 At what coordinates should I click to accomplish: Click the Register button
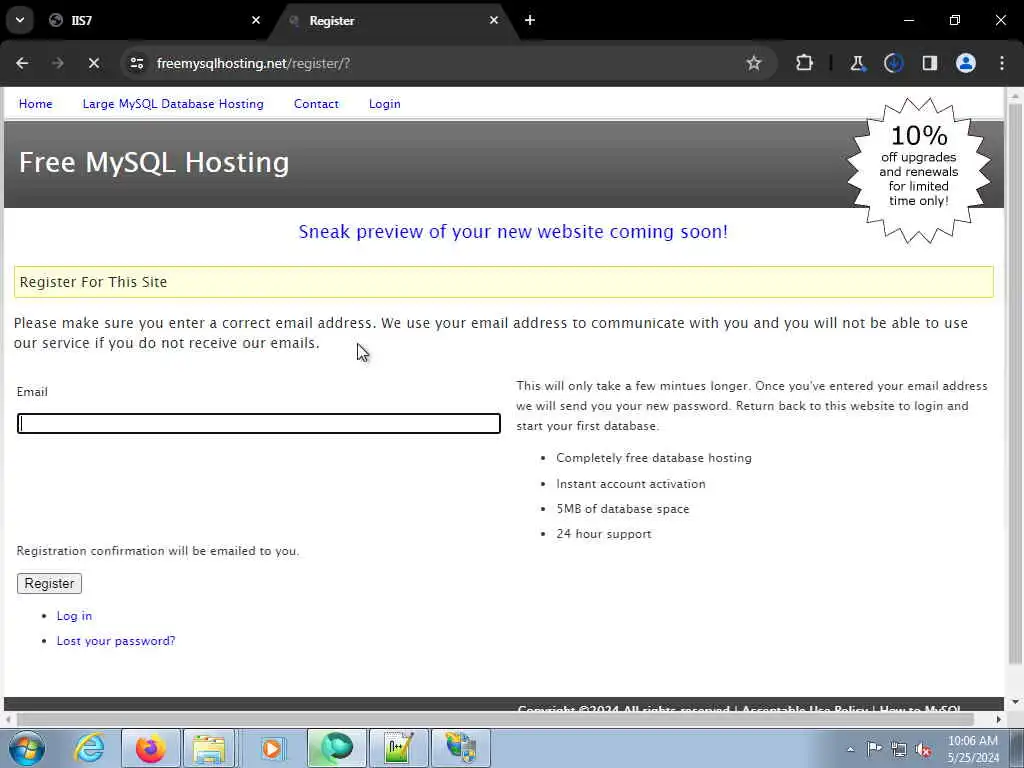[x=49, y=583]
